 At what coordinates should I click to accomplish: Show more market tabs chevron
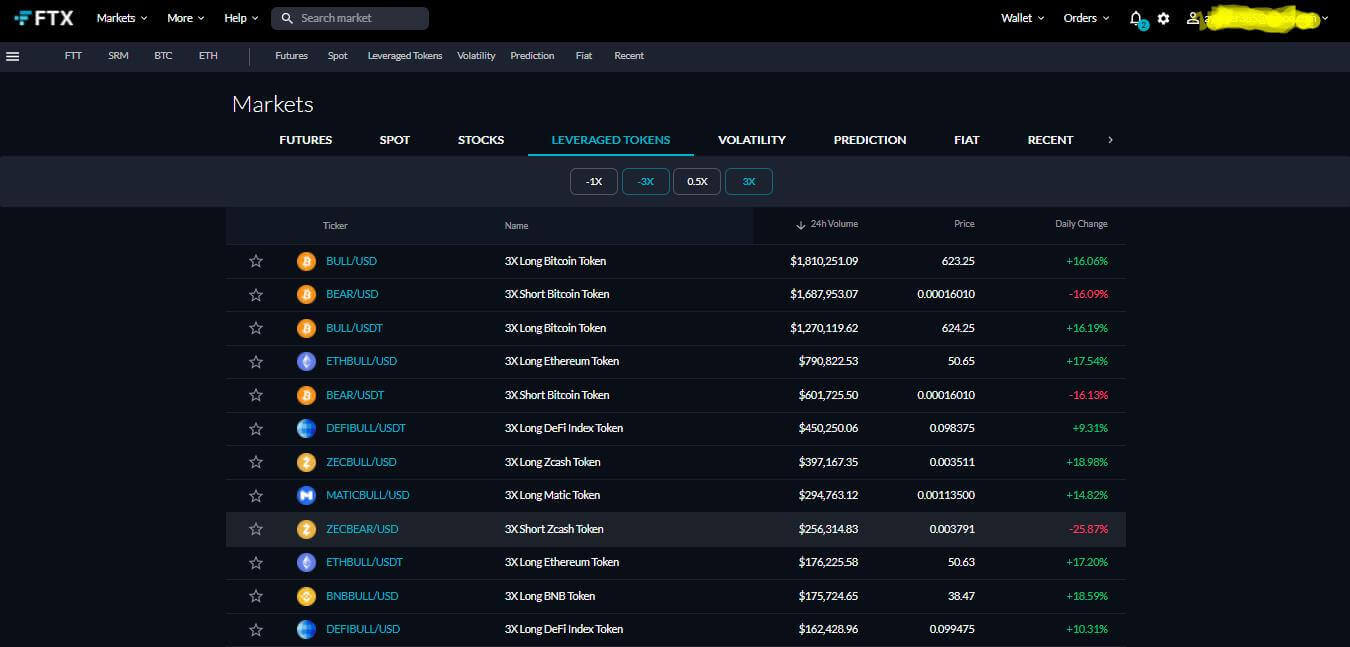(x=1110, y=140)
